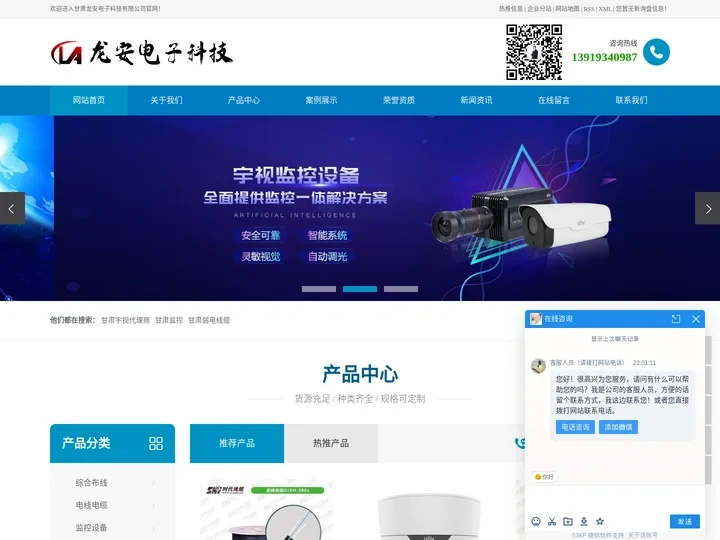Open 网站地图 top link

coord(568,9)
